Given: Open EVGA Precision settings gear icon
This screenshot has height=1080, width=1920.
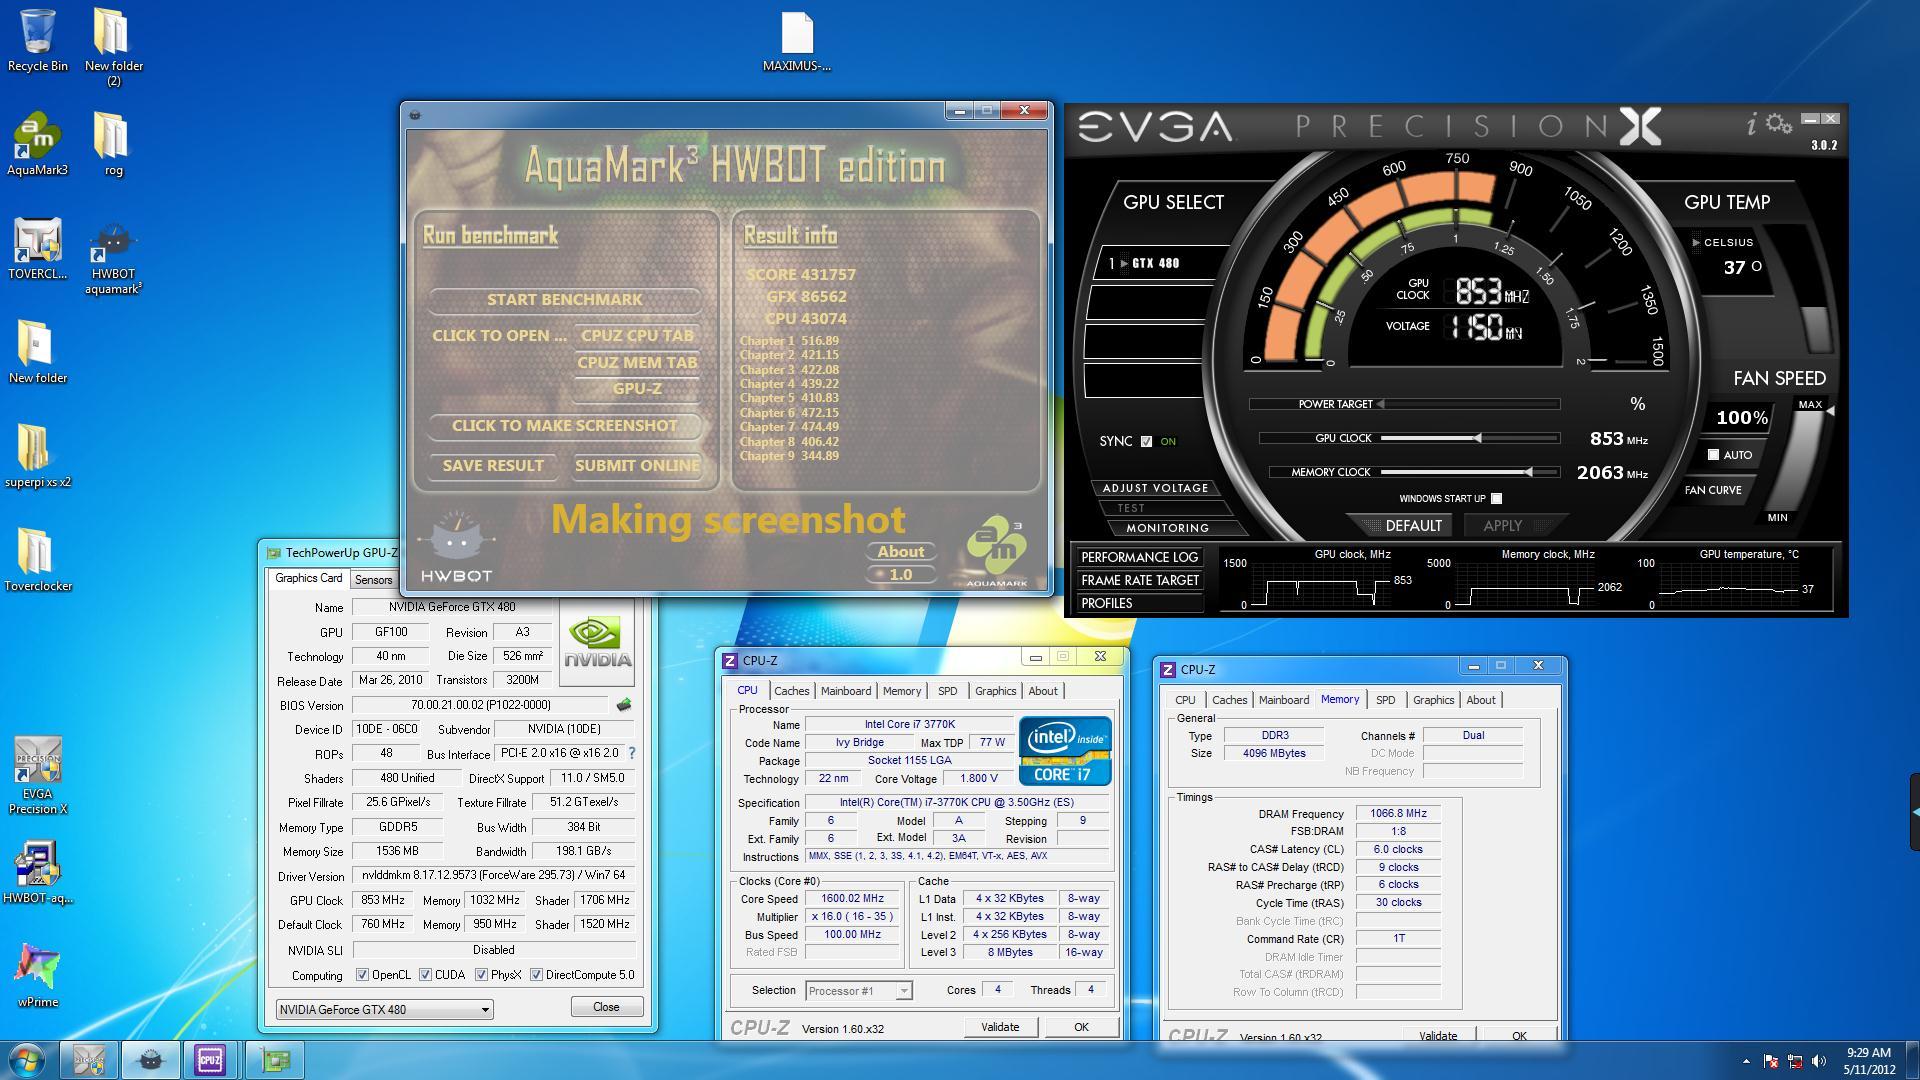Looking at the screenshot, I should pyautogui.click(x=1778, y=124).
